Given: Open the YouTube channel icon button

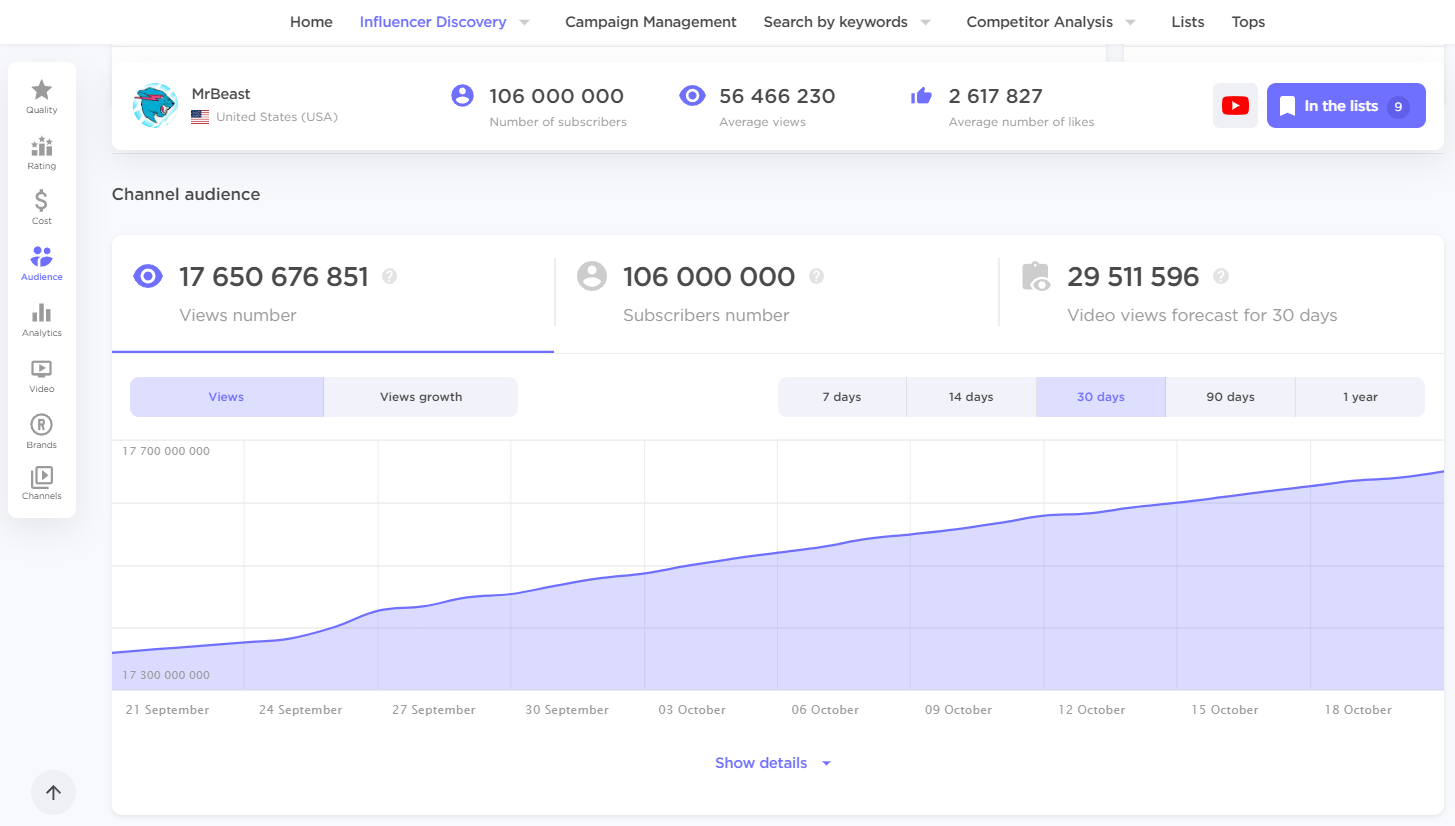Looking at the screenshot, I should point(1235,106).
